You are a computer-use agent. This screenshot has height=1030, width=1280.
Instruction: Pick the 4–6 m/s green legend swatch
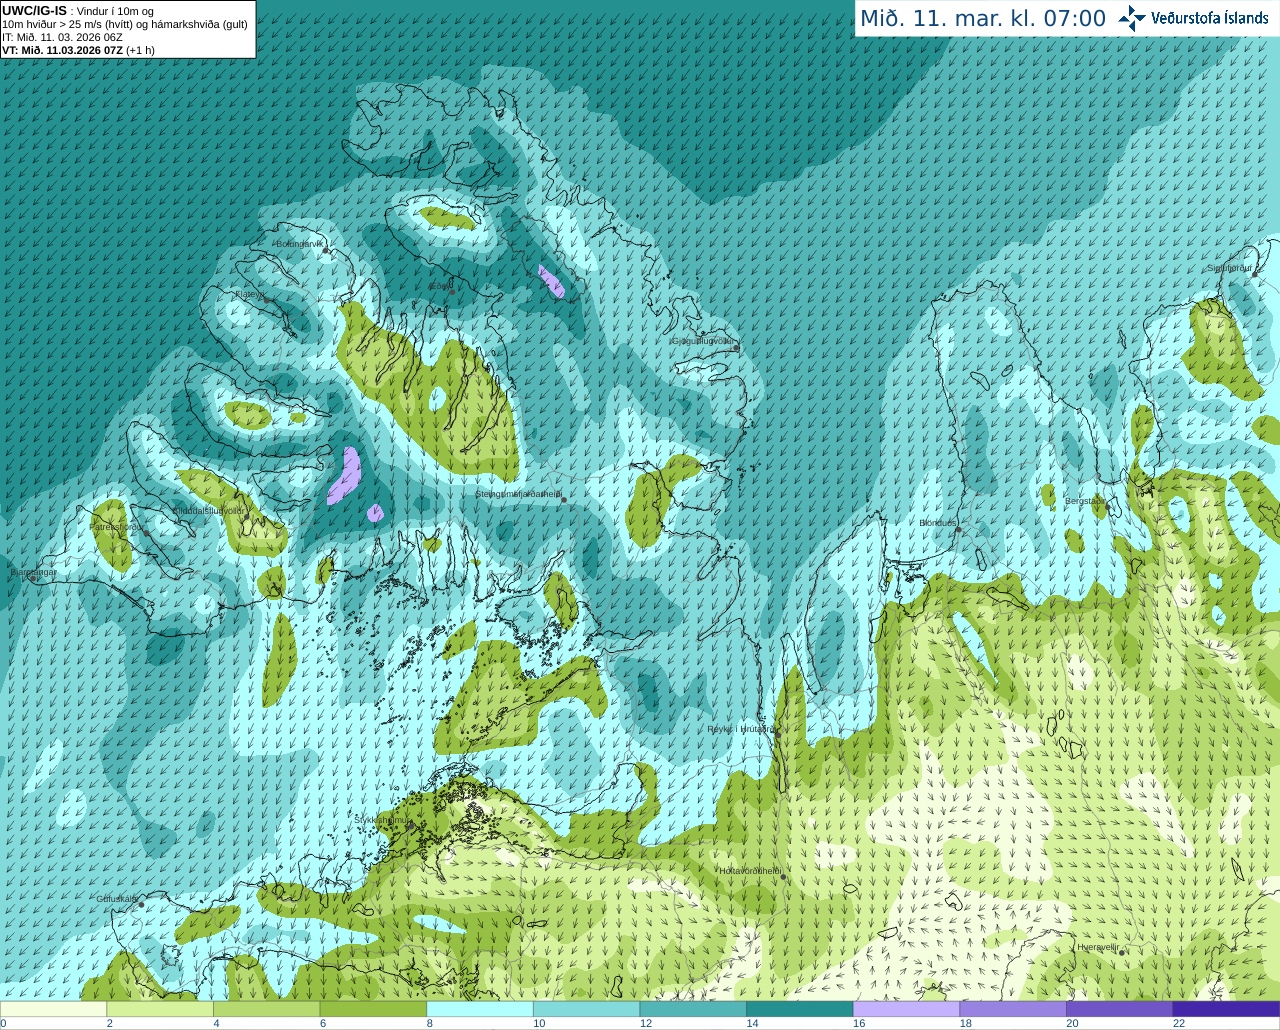pos(266,1009)
